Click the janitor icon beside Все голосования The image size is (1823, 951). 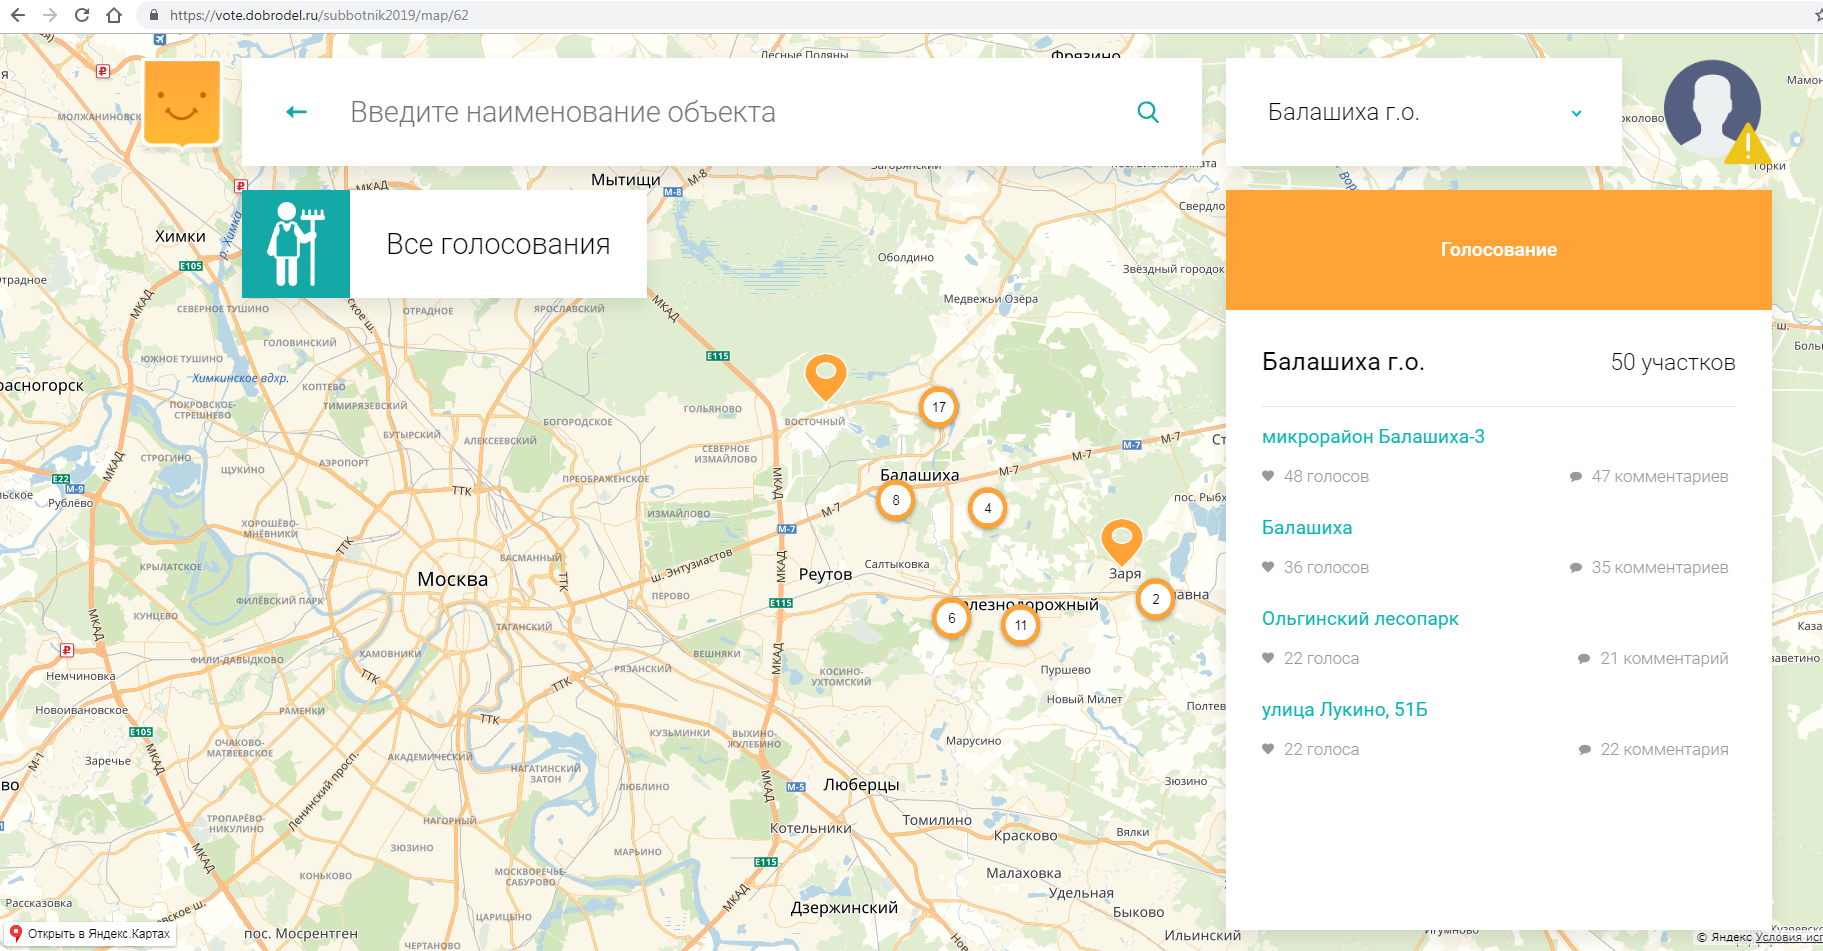[296, 244]
